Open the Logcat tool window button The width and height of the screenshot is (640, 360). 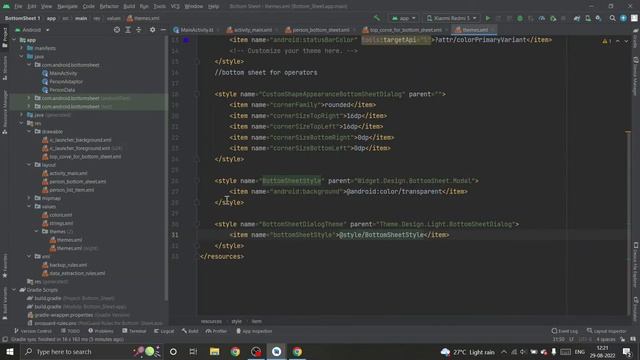164,331
